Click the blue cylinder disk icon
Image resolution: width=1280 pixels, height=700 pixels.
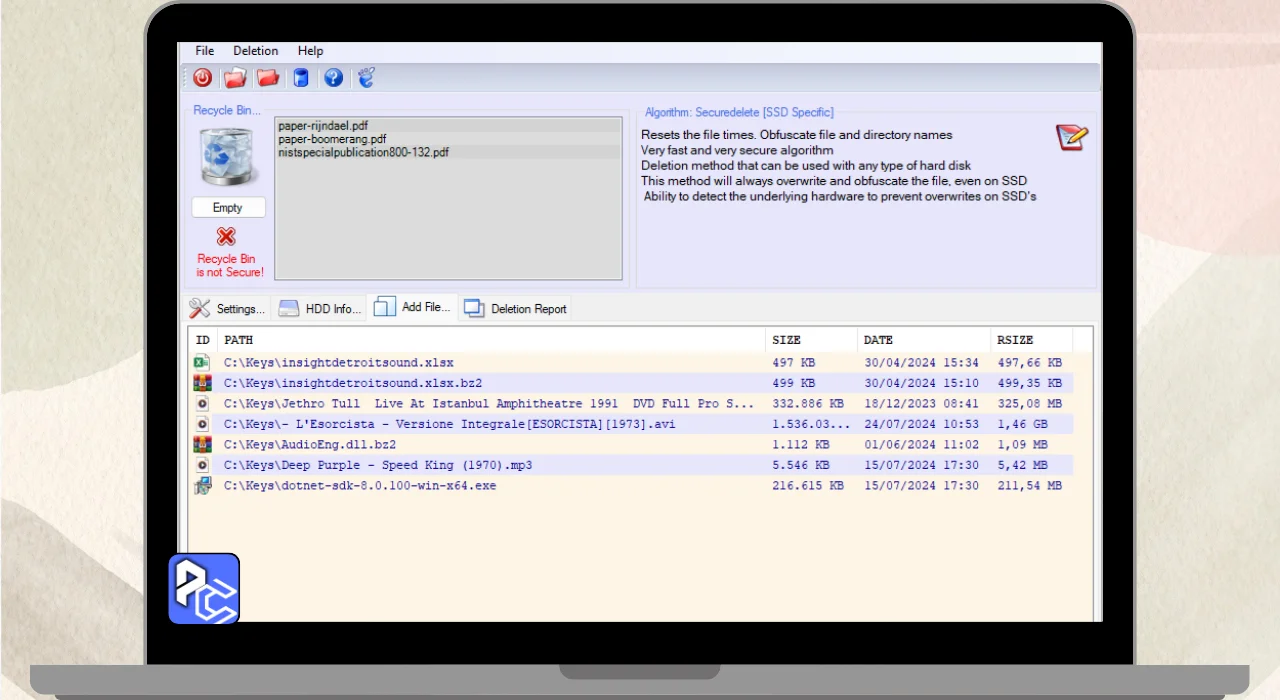tap(301, 78)
